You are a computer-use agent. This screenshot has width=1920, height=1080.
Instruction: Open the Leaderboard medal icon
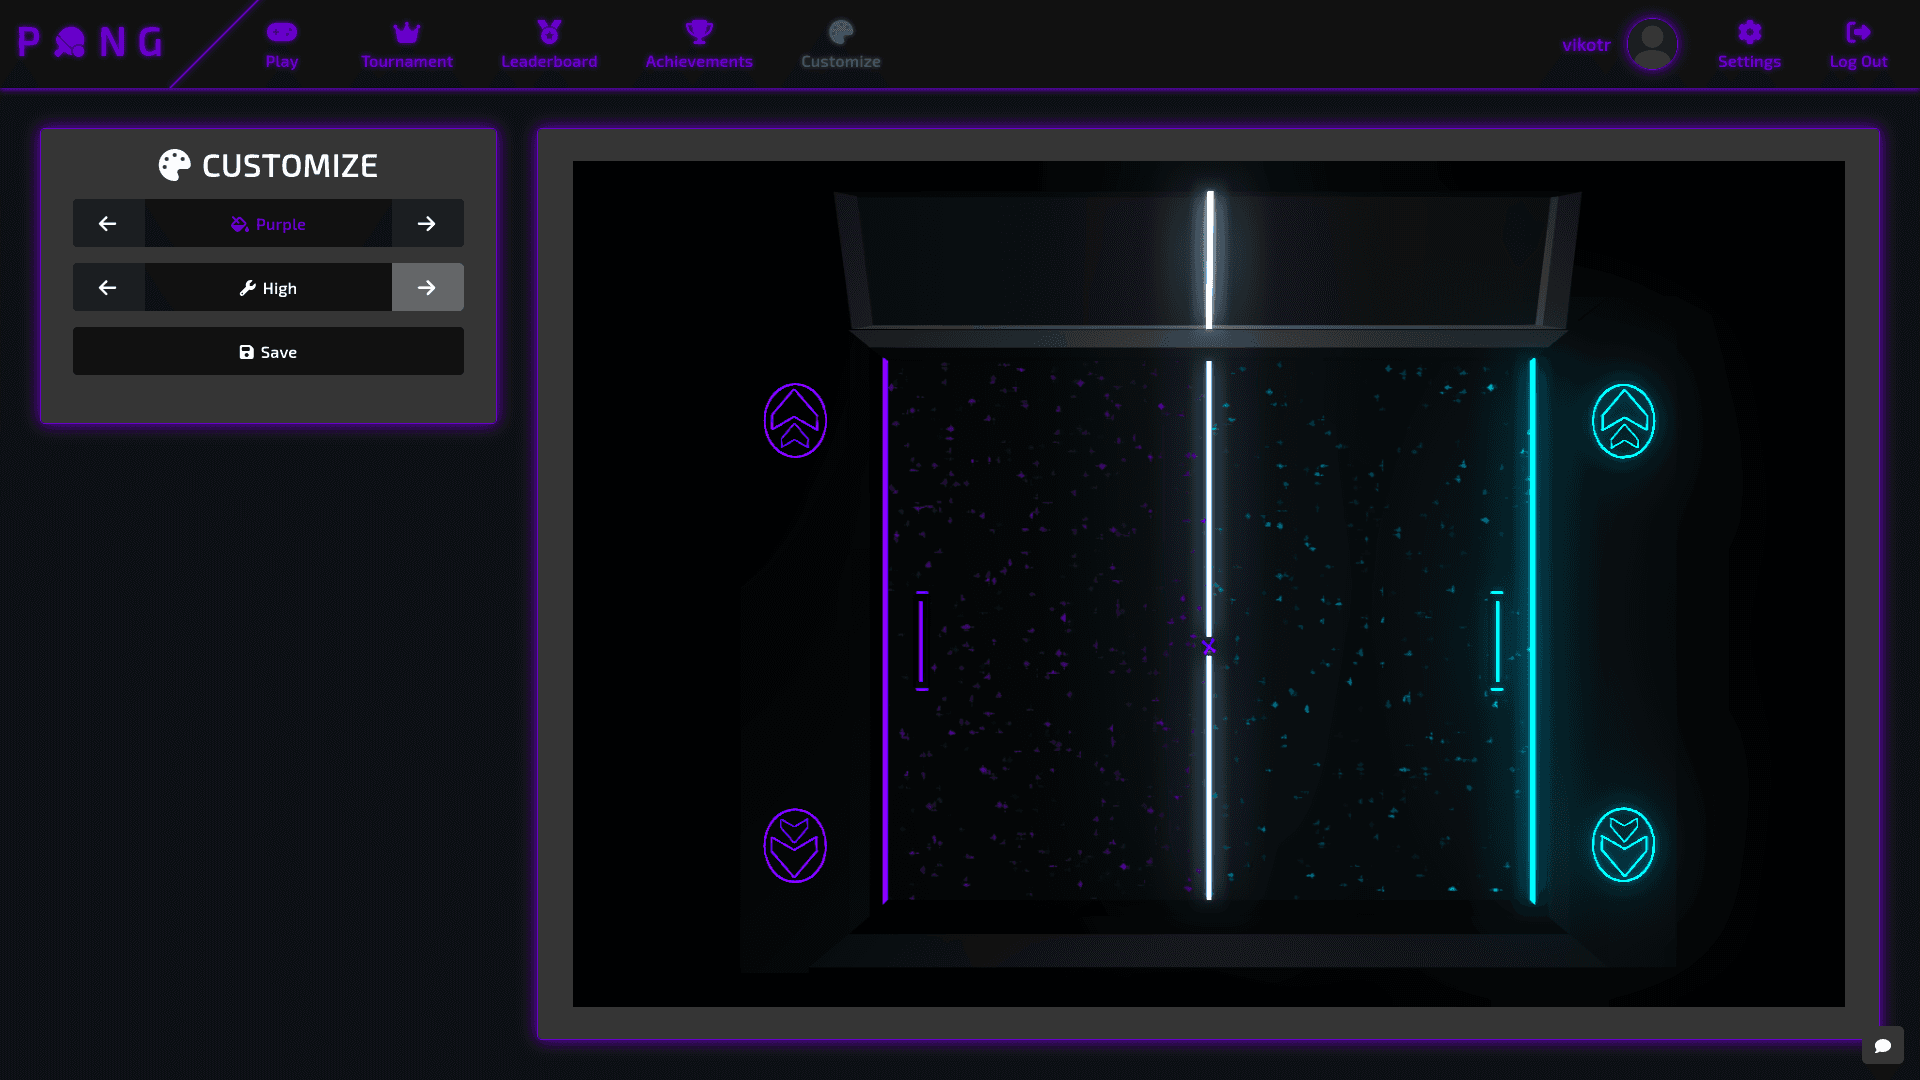click(549, 31)
